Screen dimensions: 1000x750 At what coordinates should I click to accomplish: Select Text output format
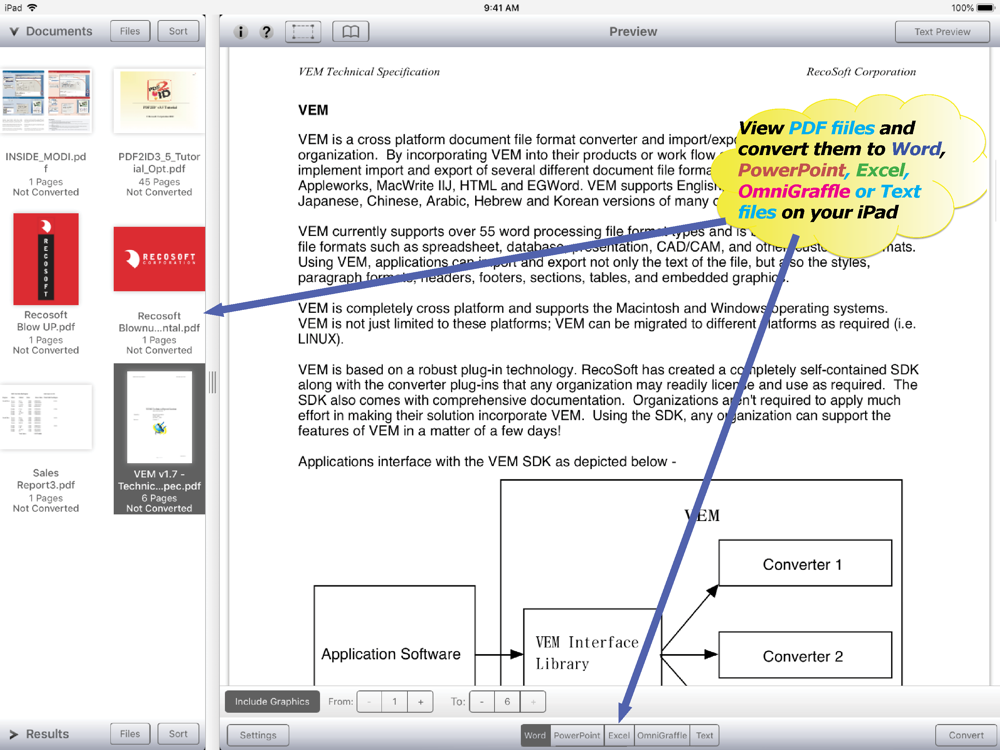[x=705, y=735]
